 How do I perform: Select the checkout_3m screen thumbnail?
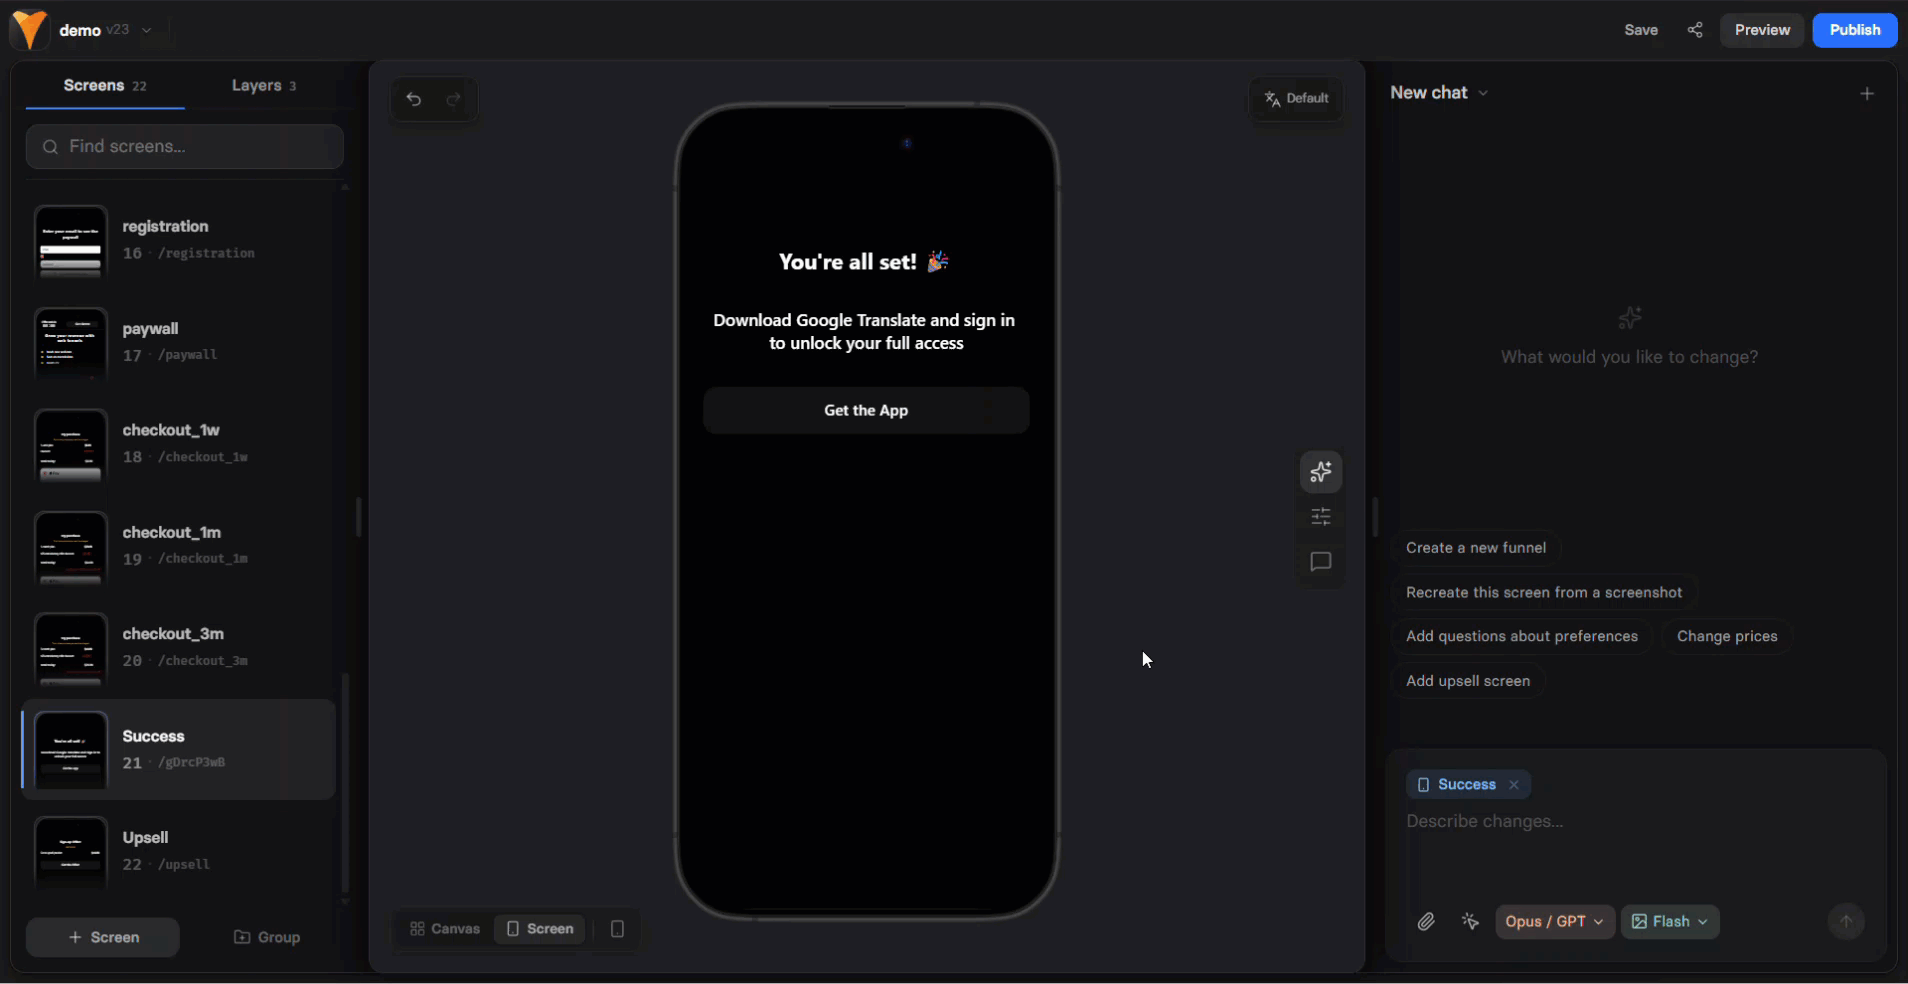pos(71,649)
